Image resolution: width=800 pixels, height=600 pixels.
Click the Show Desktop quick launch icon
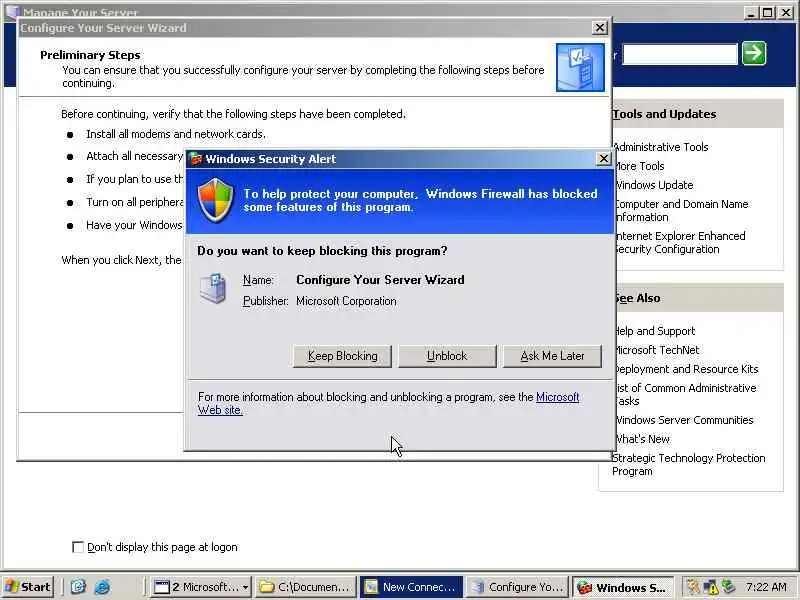click(78, 587)
